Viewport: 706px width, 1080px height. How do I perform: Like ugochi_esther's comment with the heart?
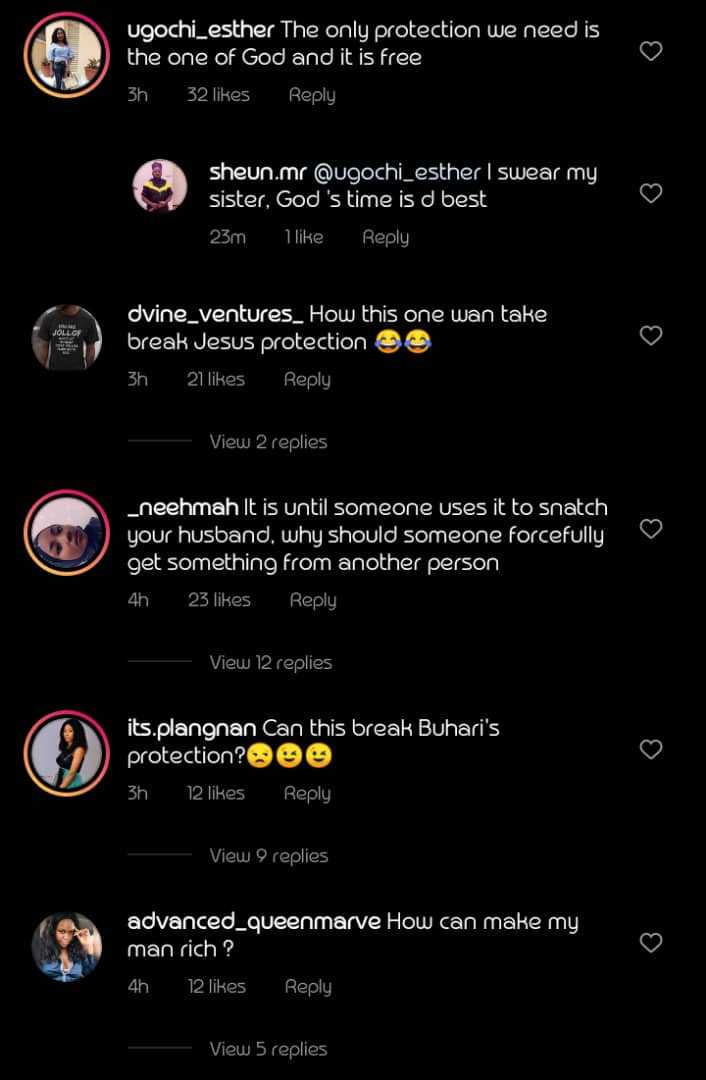tap(651, 51)
